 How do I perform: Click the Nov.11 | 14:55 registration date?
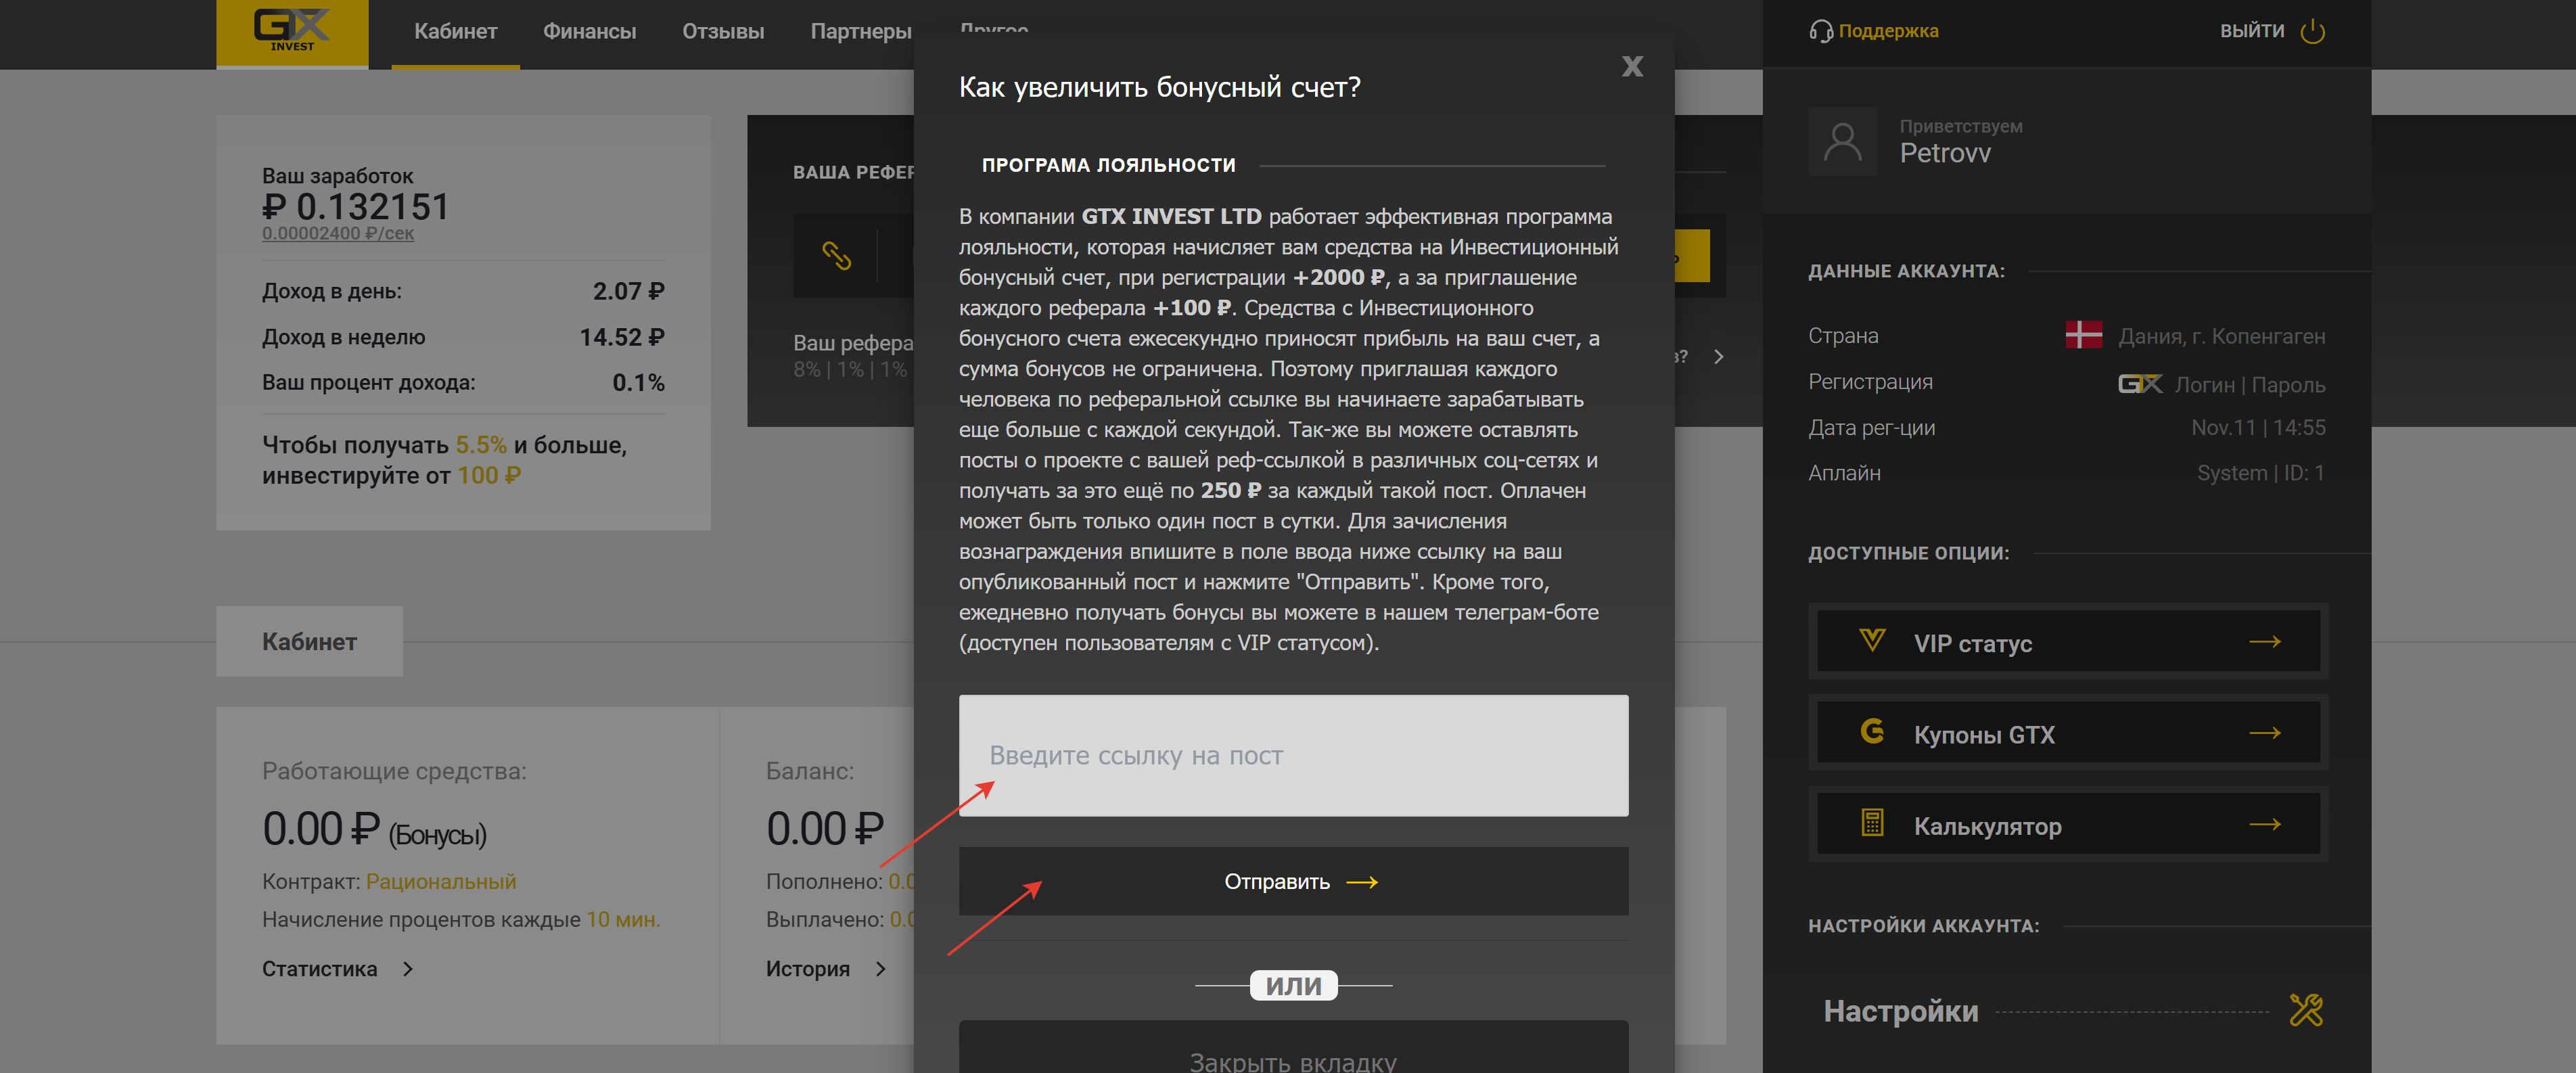tap(2258, 427)
